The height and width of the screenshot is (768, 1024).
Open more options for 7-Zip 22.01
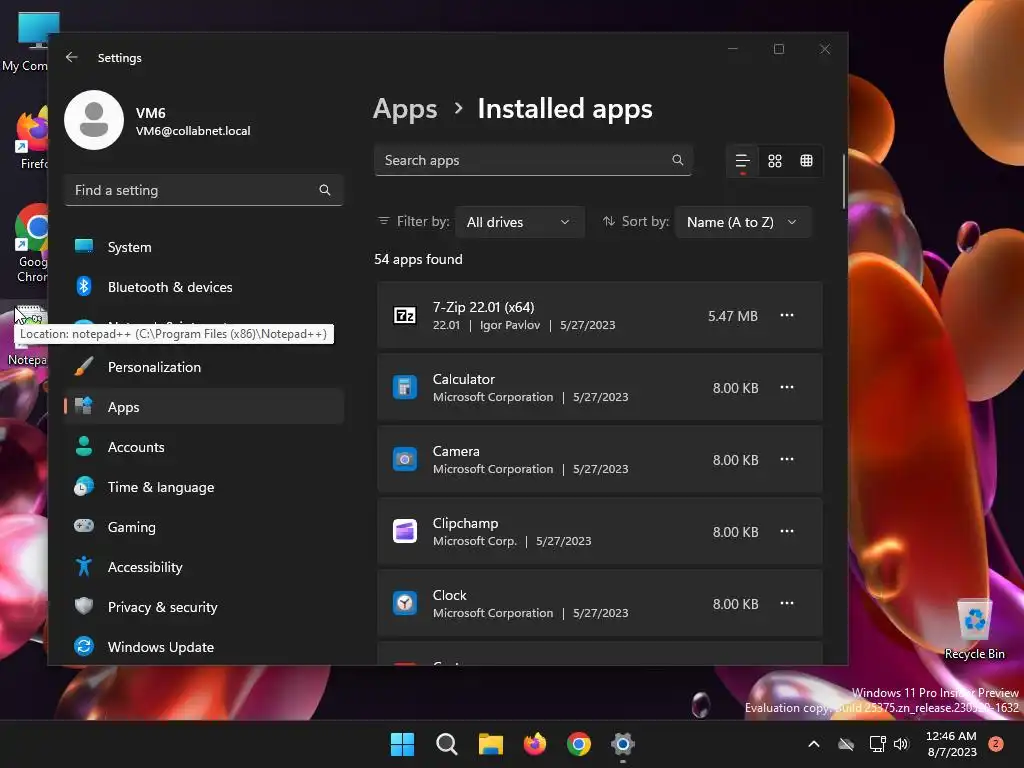(787, 315)
